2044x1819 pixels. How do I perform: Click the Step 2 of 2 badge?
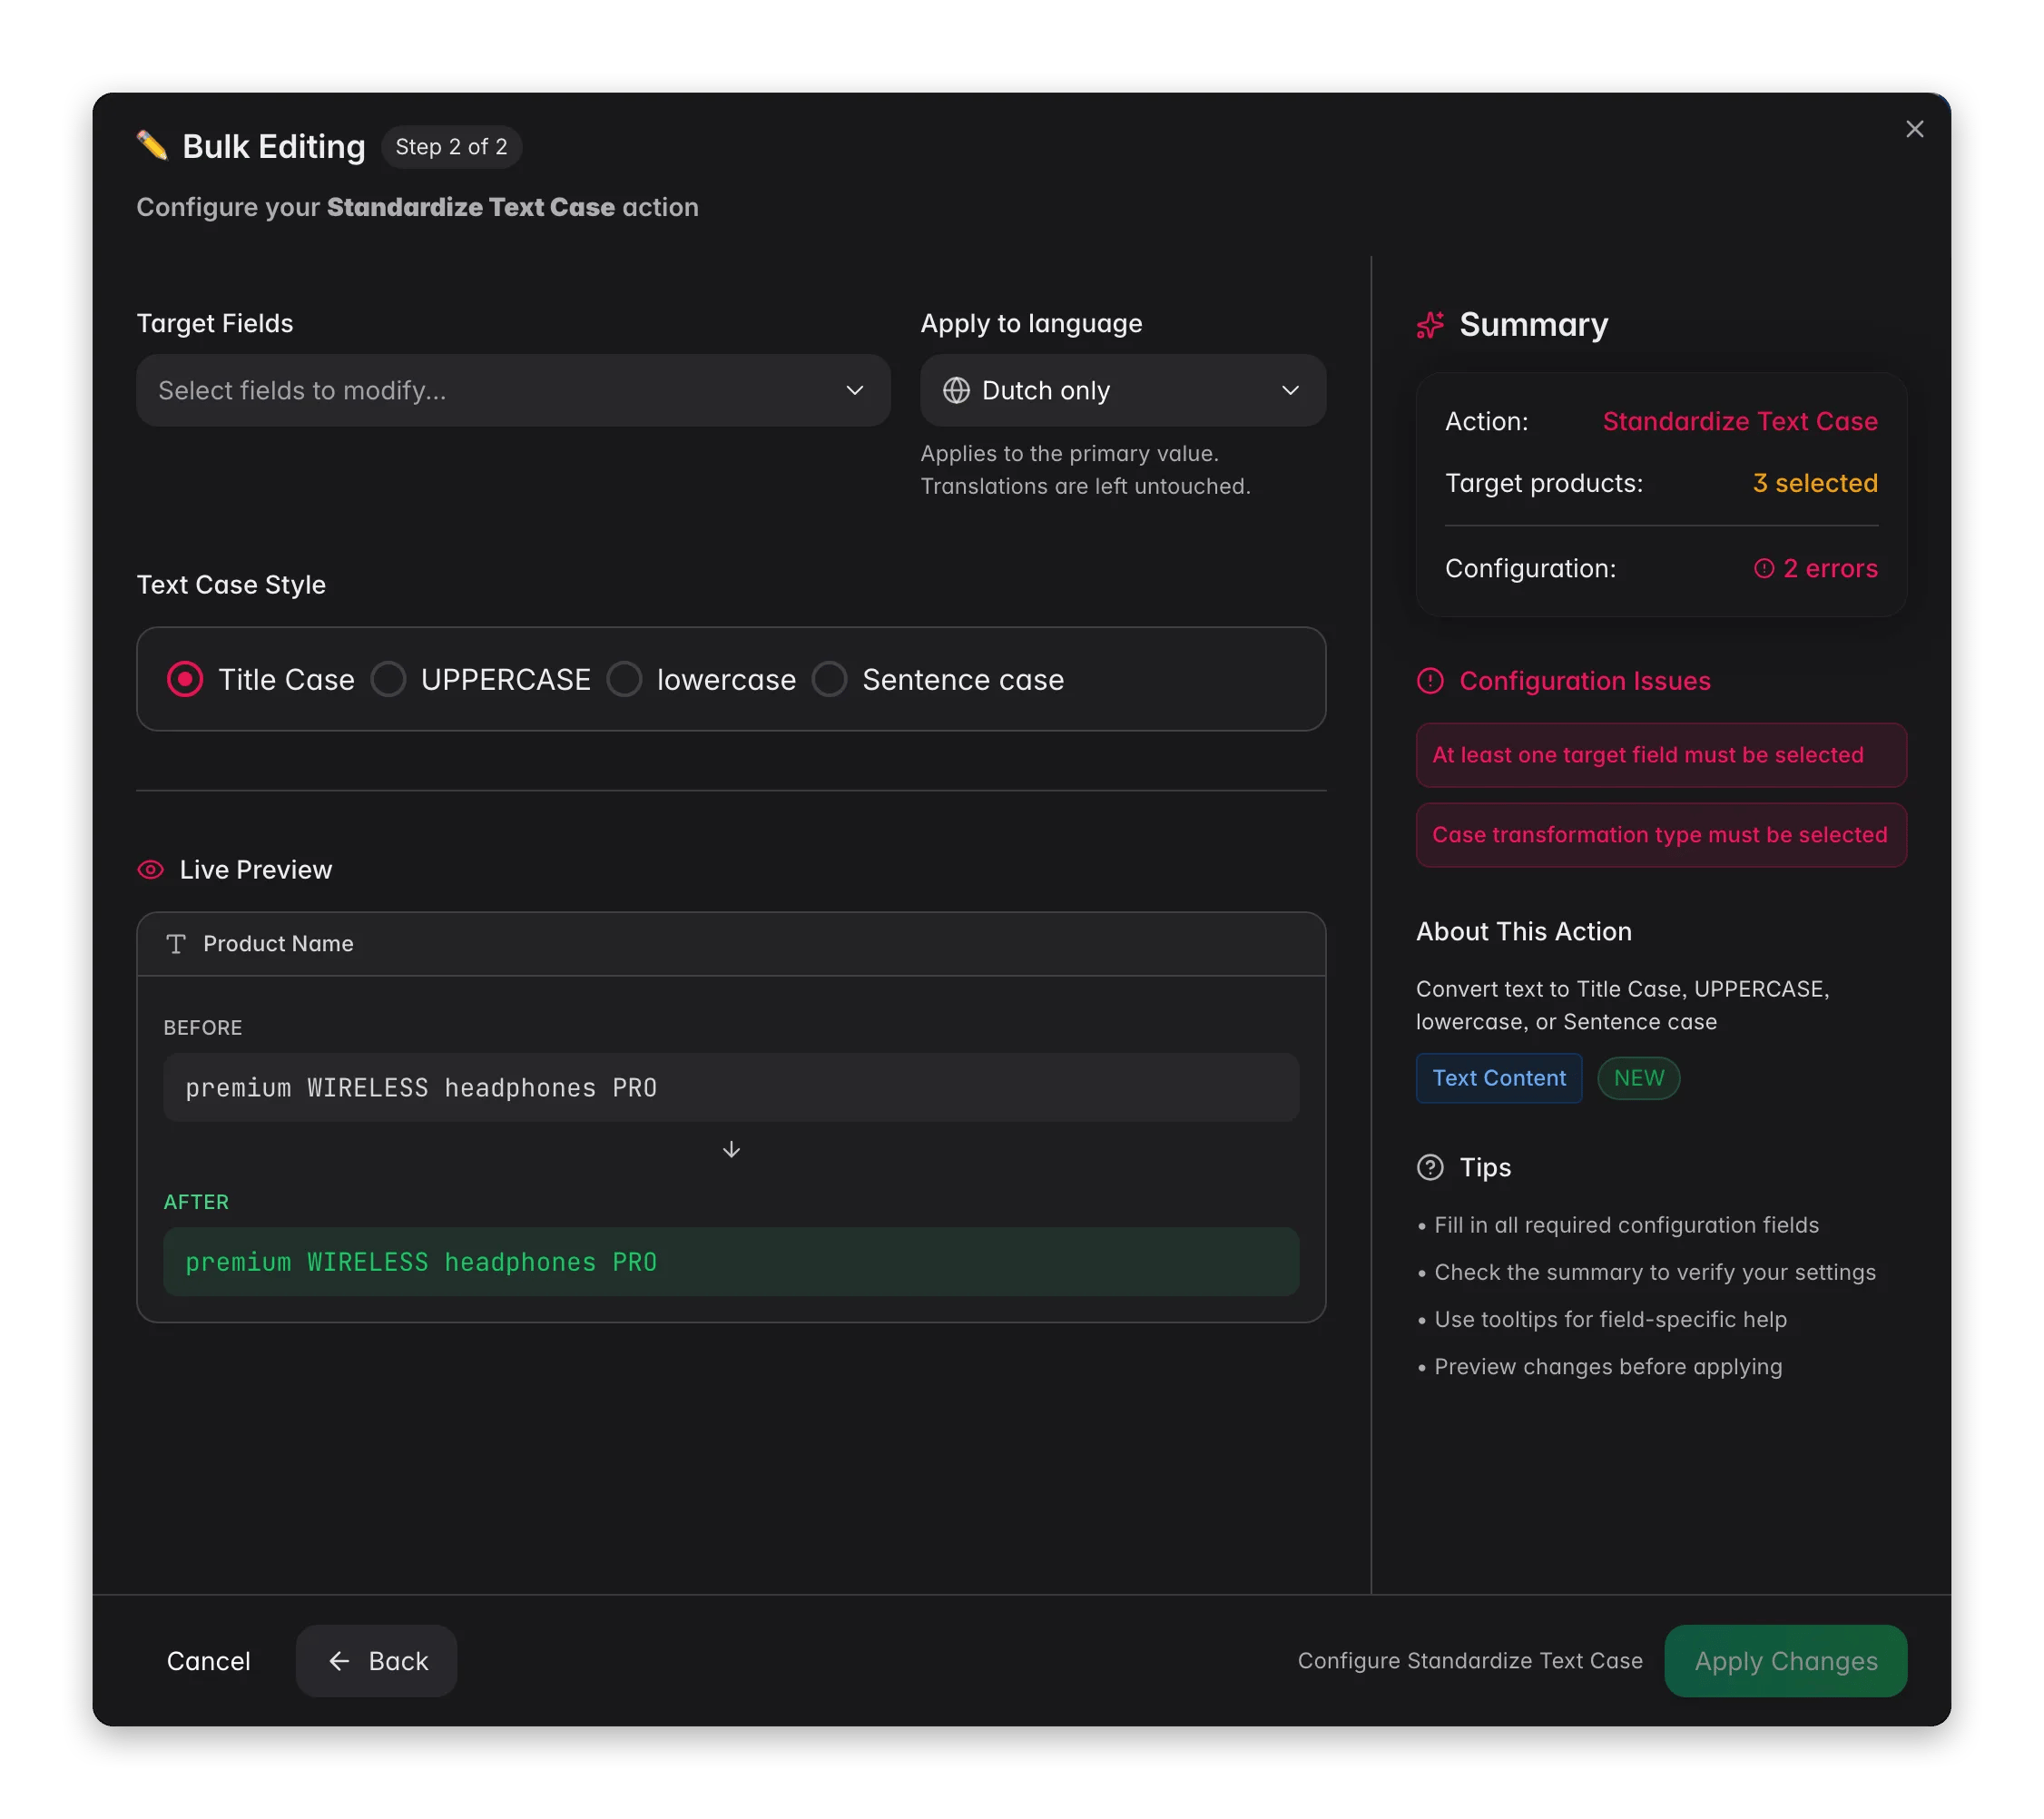451,147
